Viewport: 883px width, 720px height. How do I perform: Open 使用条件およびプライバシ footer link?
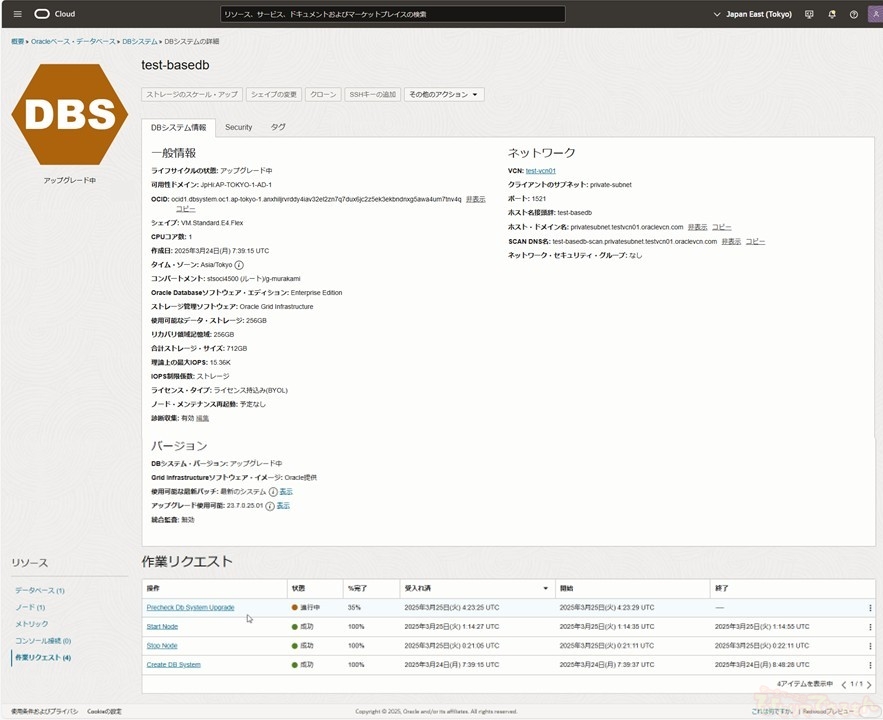pos(44,712)
